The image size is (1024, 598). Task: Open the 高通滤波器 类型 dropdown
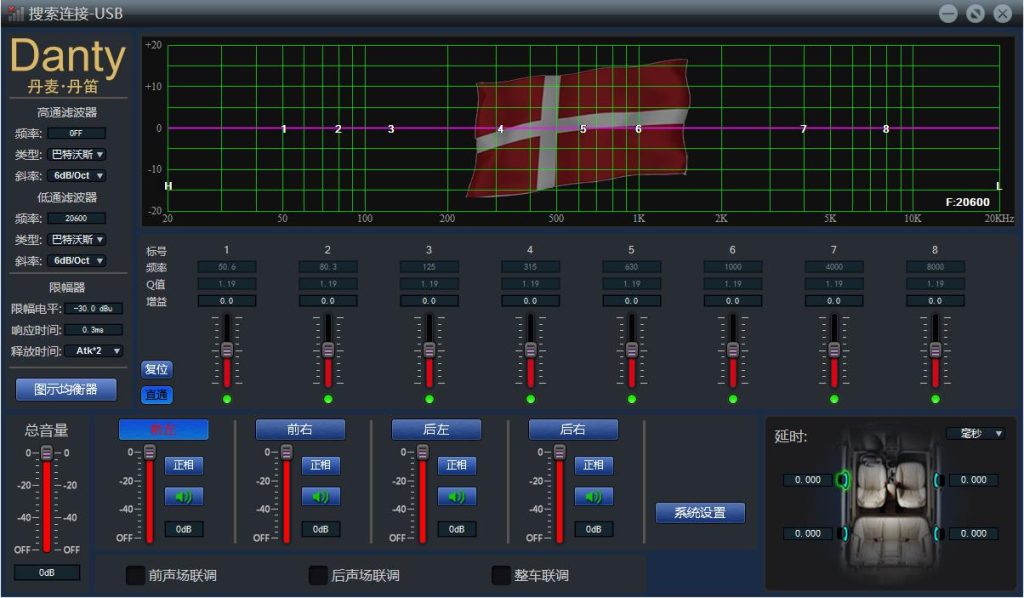[77, 155]
